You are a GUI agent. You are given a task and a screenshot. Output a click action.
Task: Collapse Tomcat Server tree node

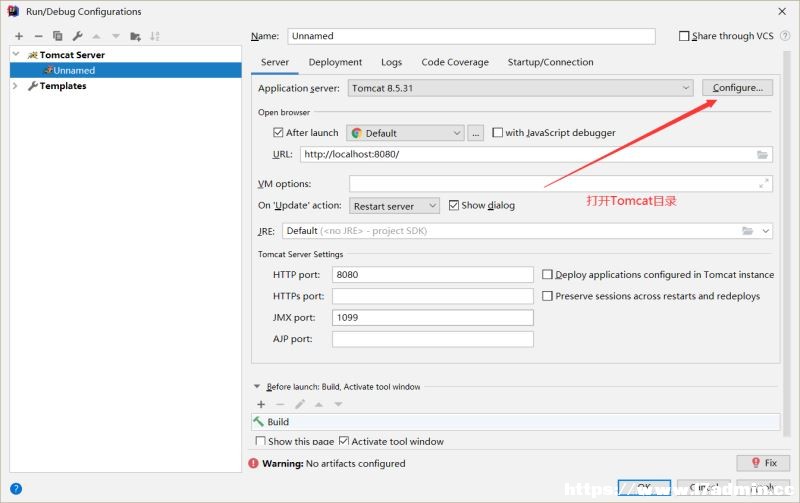tap(16, 54)
